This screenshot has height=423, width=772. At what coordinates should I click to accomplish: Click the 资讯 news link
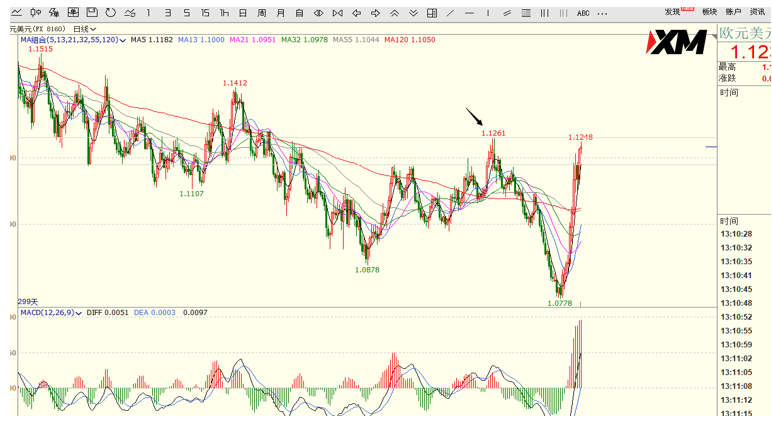[x=758, y=12]
